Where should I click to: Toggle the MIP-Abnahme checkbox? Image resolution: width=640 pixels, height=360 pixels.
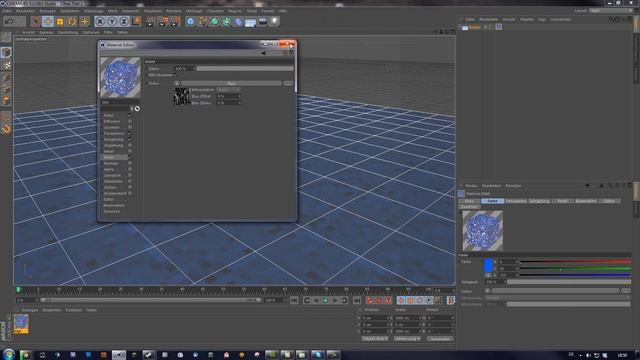[175, 75]
